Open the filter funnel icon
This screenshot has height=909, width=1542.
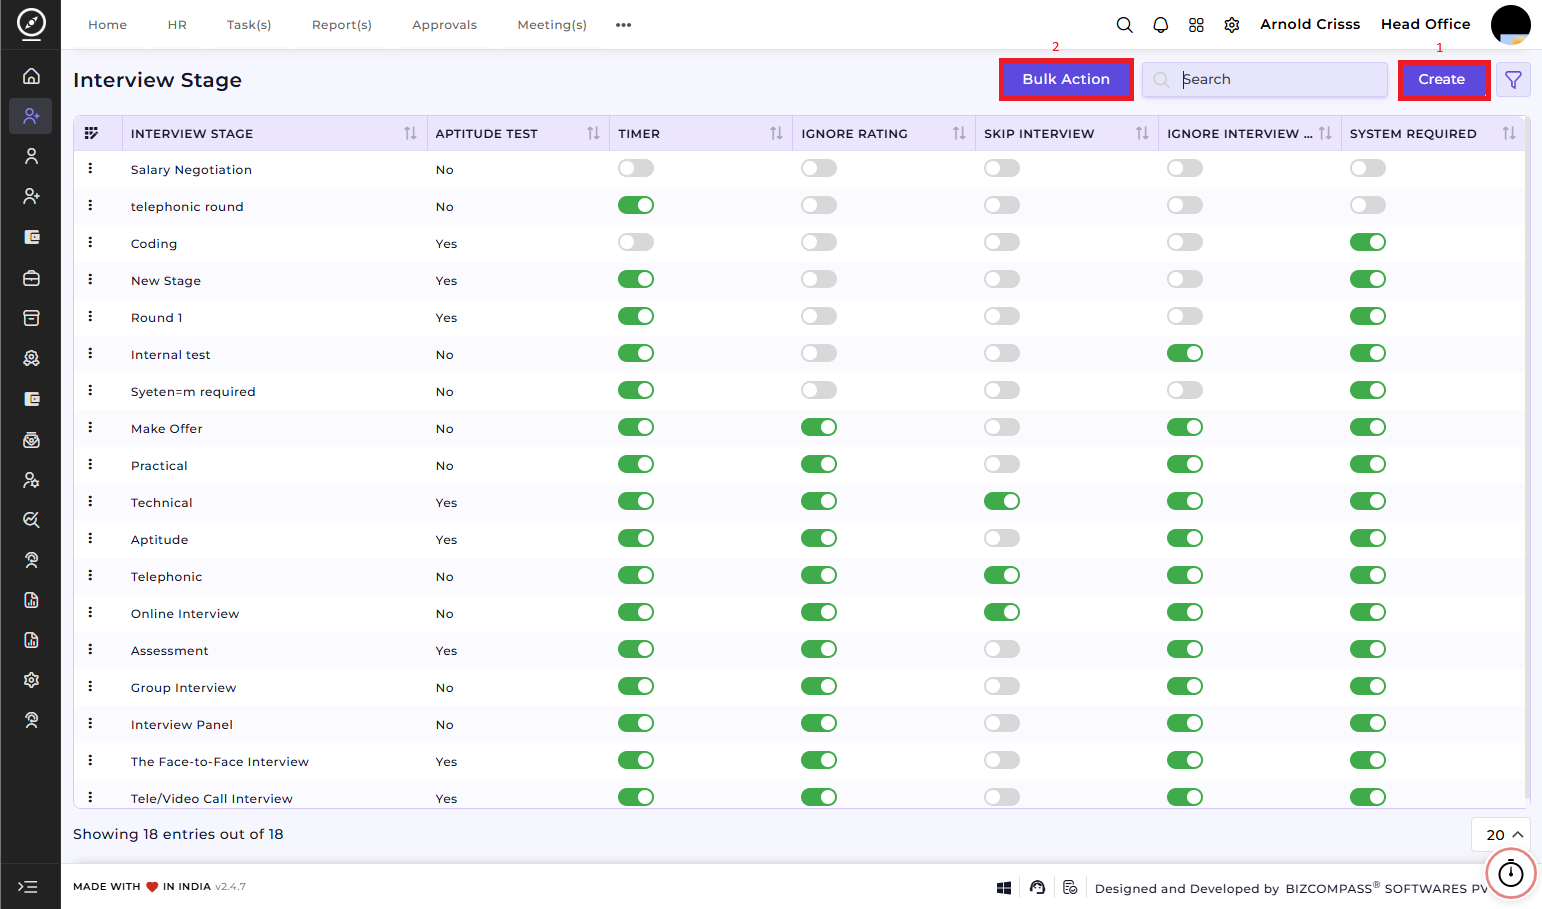tap(1513, 80)
